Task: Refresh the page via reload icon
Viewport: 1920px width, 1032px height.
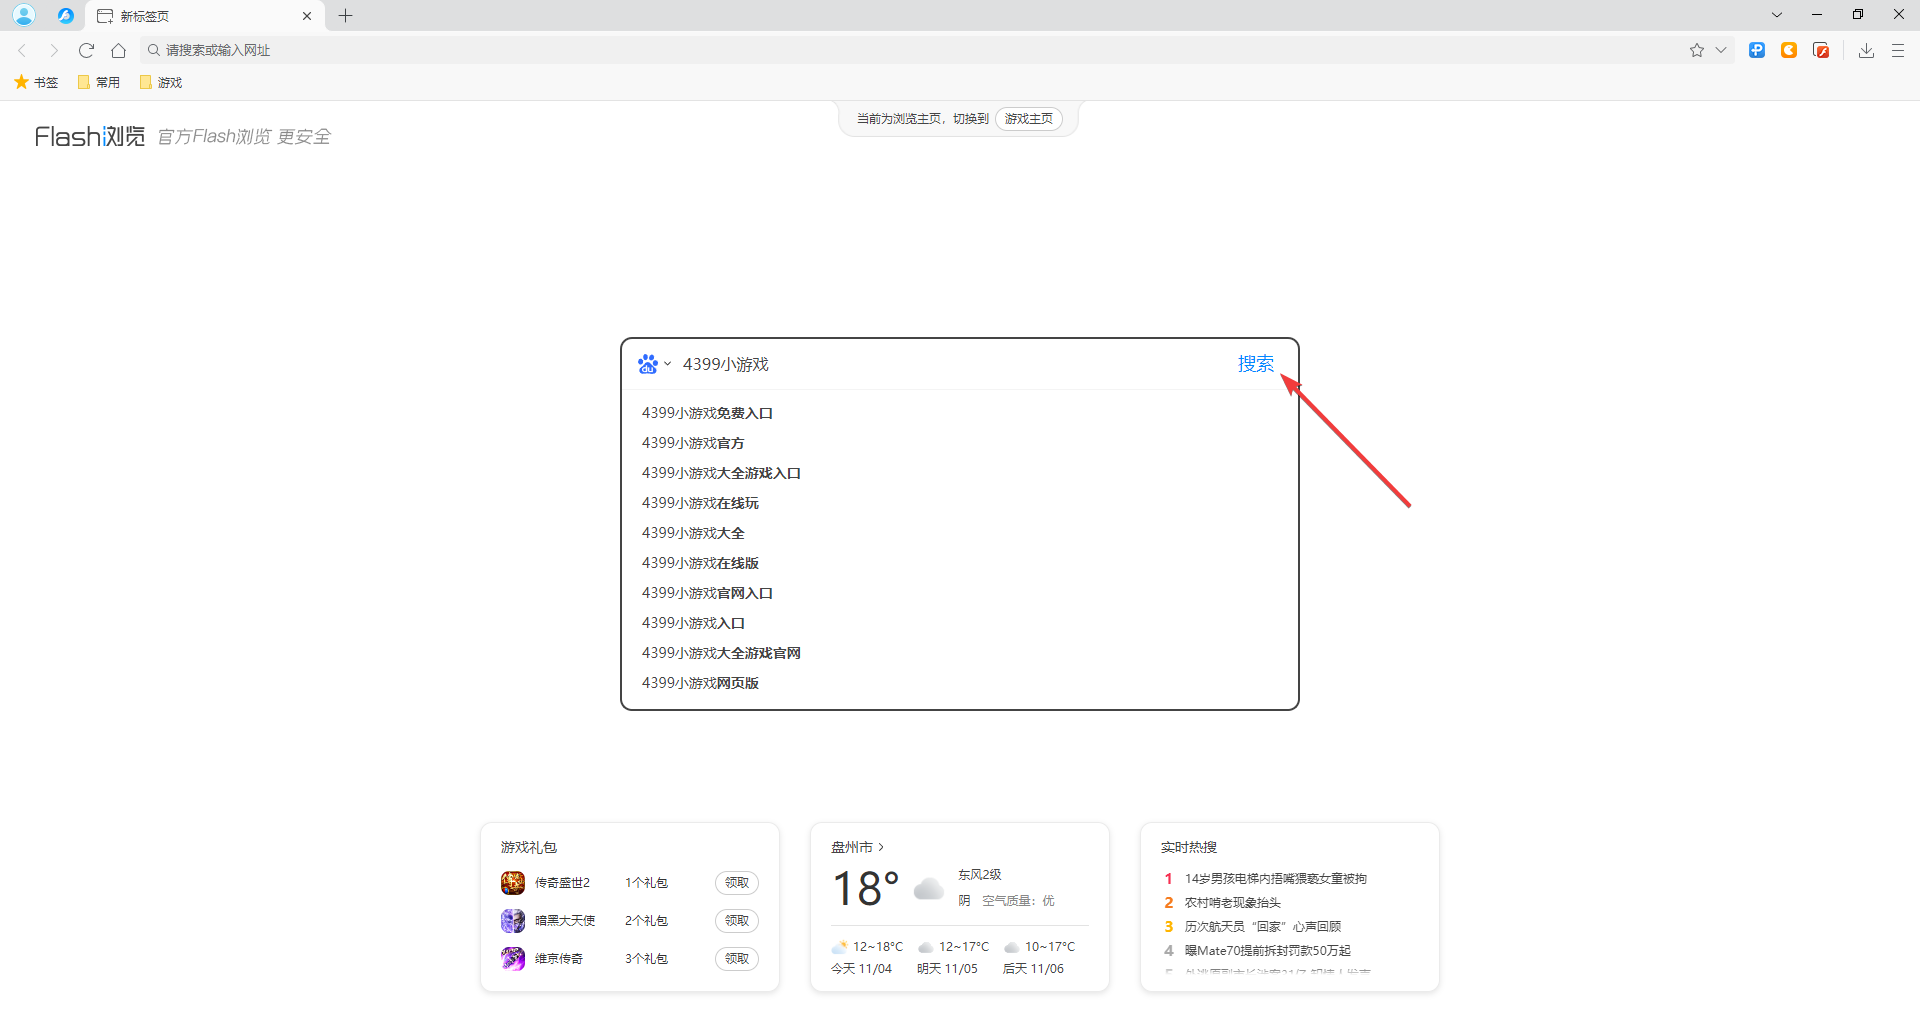Action: (x=86, y=50)
